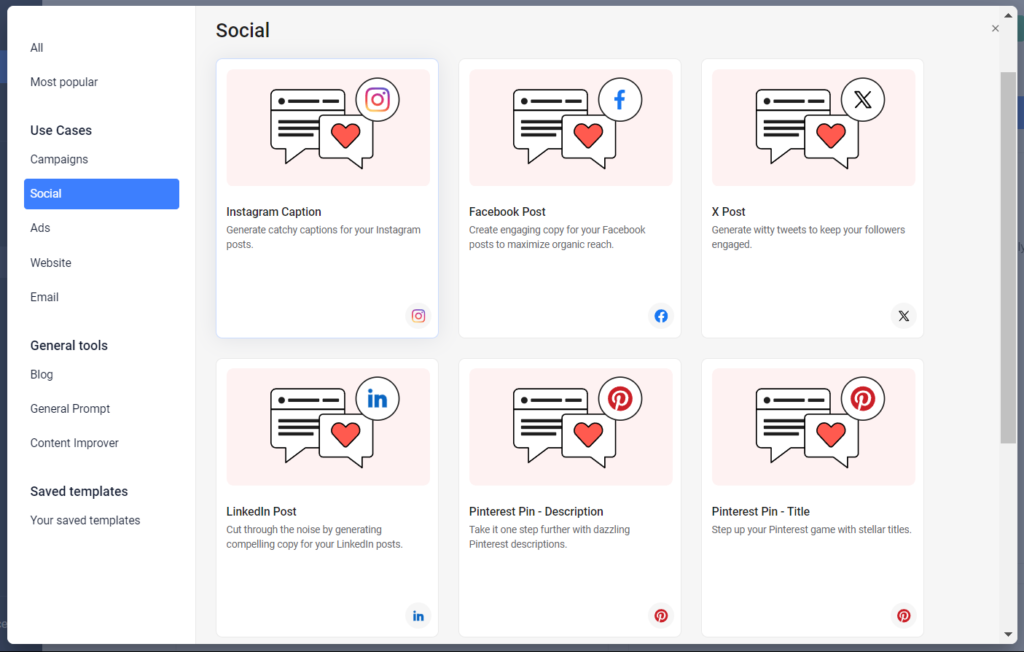Click the small Pinterest icon on Pinterest Pin - Description card
This screenshot has height=652, width=1024.
(x=661, y=615)
